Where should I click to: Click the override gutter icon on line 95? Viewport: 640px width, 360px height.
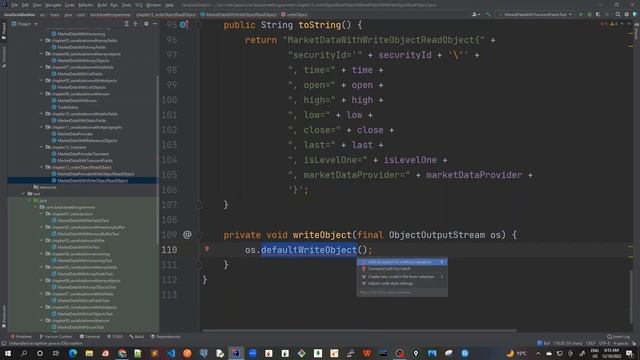pyautogui.click(x=183, y=25)
